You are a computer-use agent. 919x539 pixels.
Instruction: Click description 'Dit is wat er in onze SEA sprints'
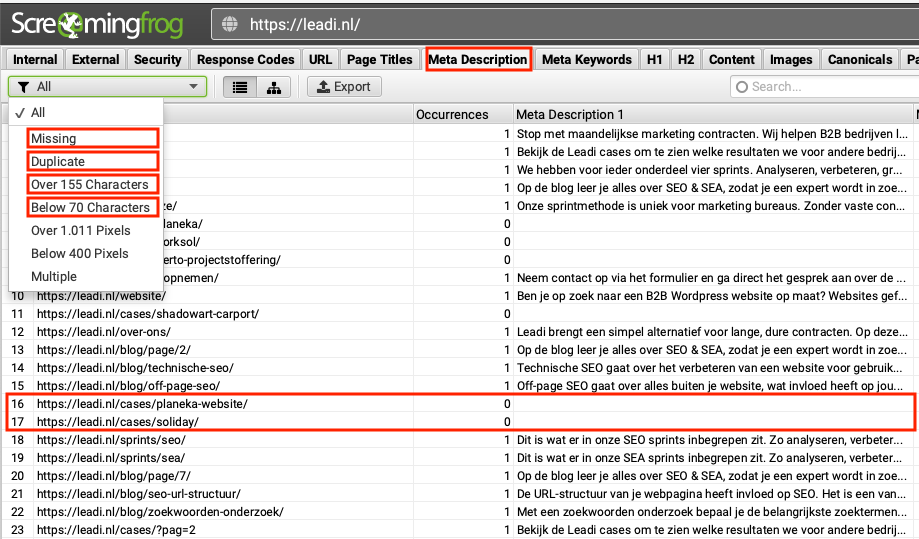click(x=710, y=458)
